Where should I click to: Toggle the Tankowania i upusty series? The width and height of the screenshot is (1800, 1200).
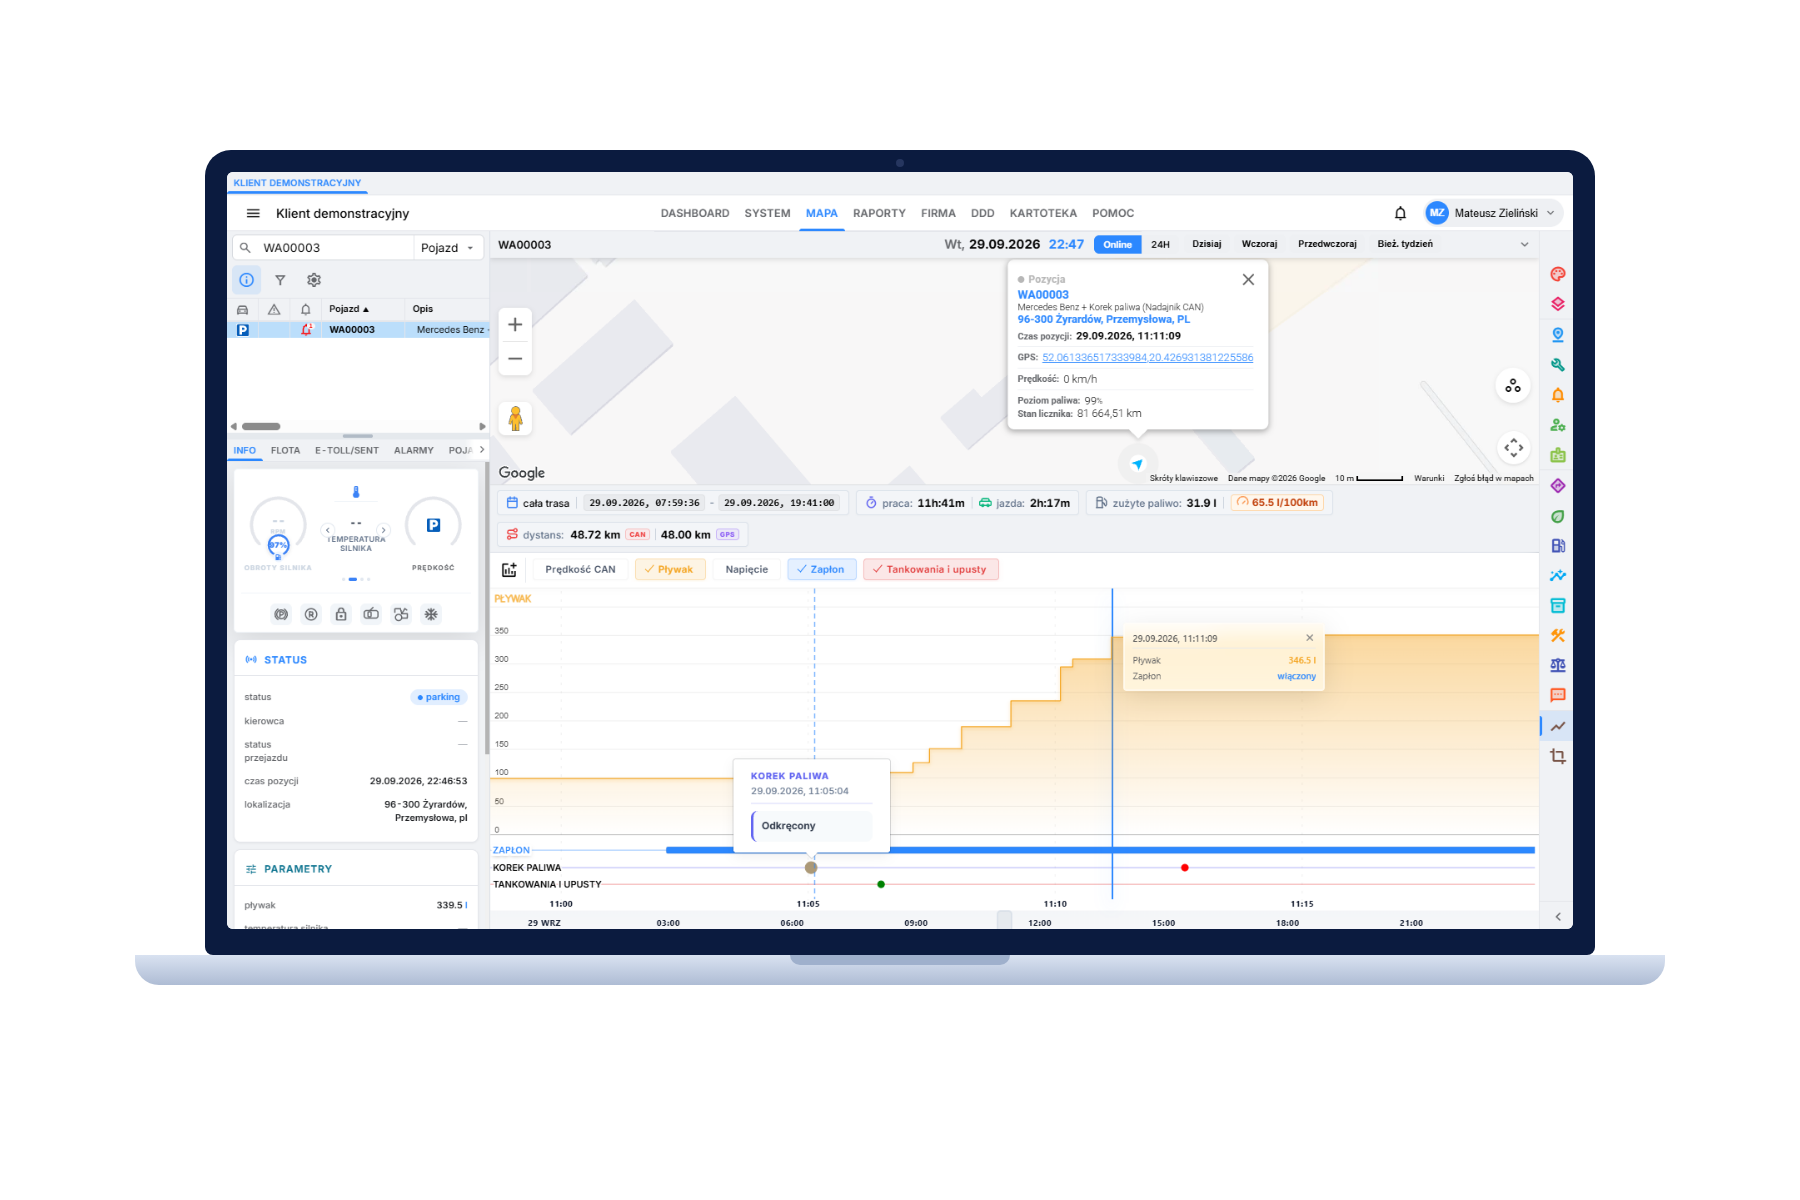930,570
